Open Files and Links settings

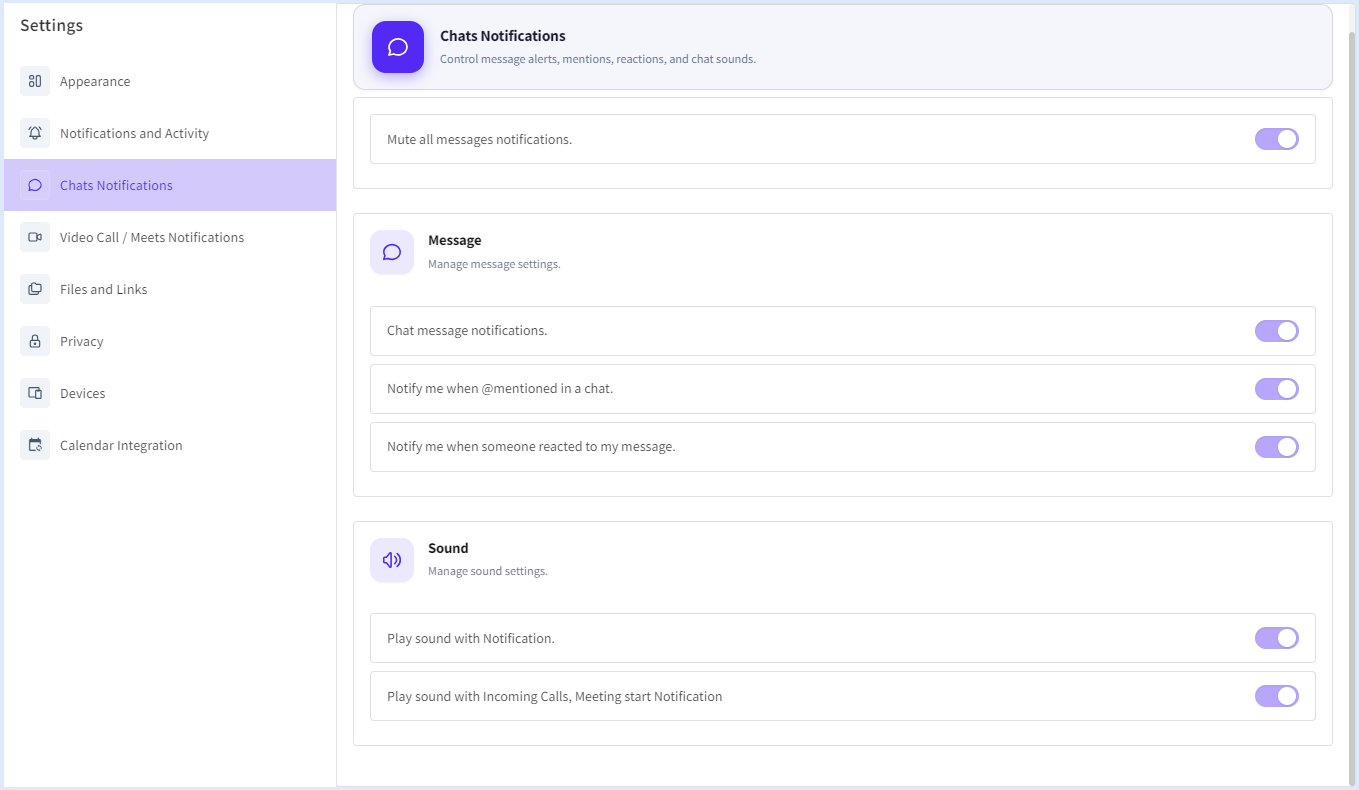pos(170,289)
